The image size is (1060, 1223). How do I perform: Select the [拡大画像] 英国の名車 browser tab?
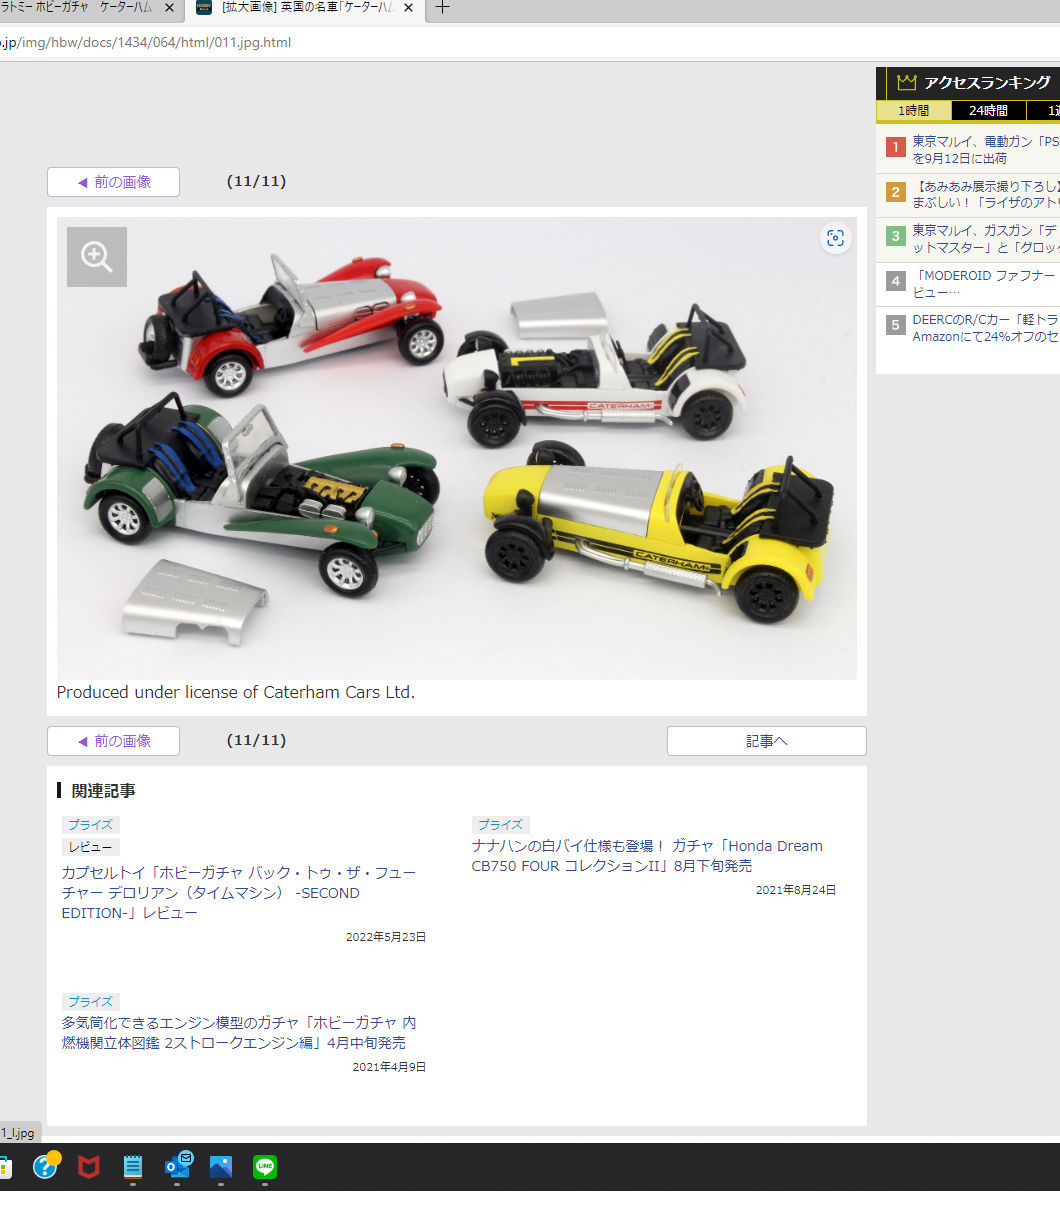pyautogui.click(x=304, y=8)
